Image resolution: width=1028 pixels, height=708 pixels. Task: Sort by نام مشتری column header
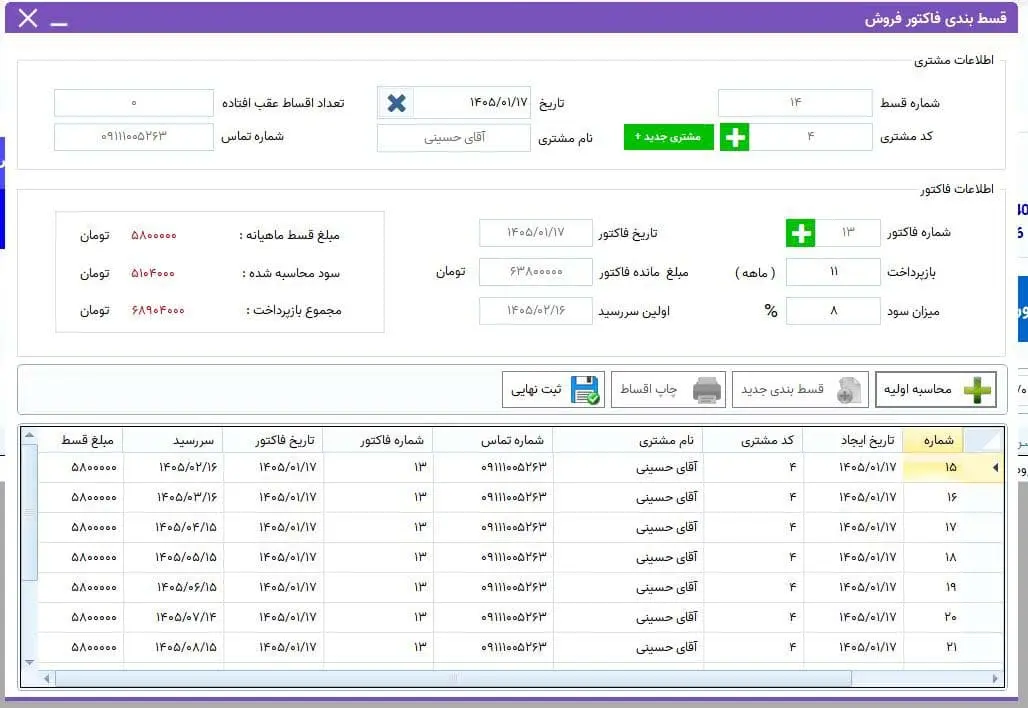(627, 441)
